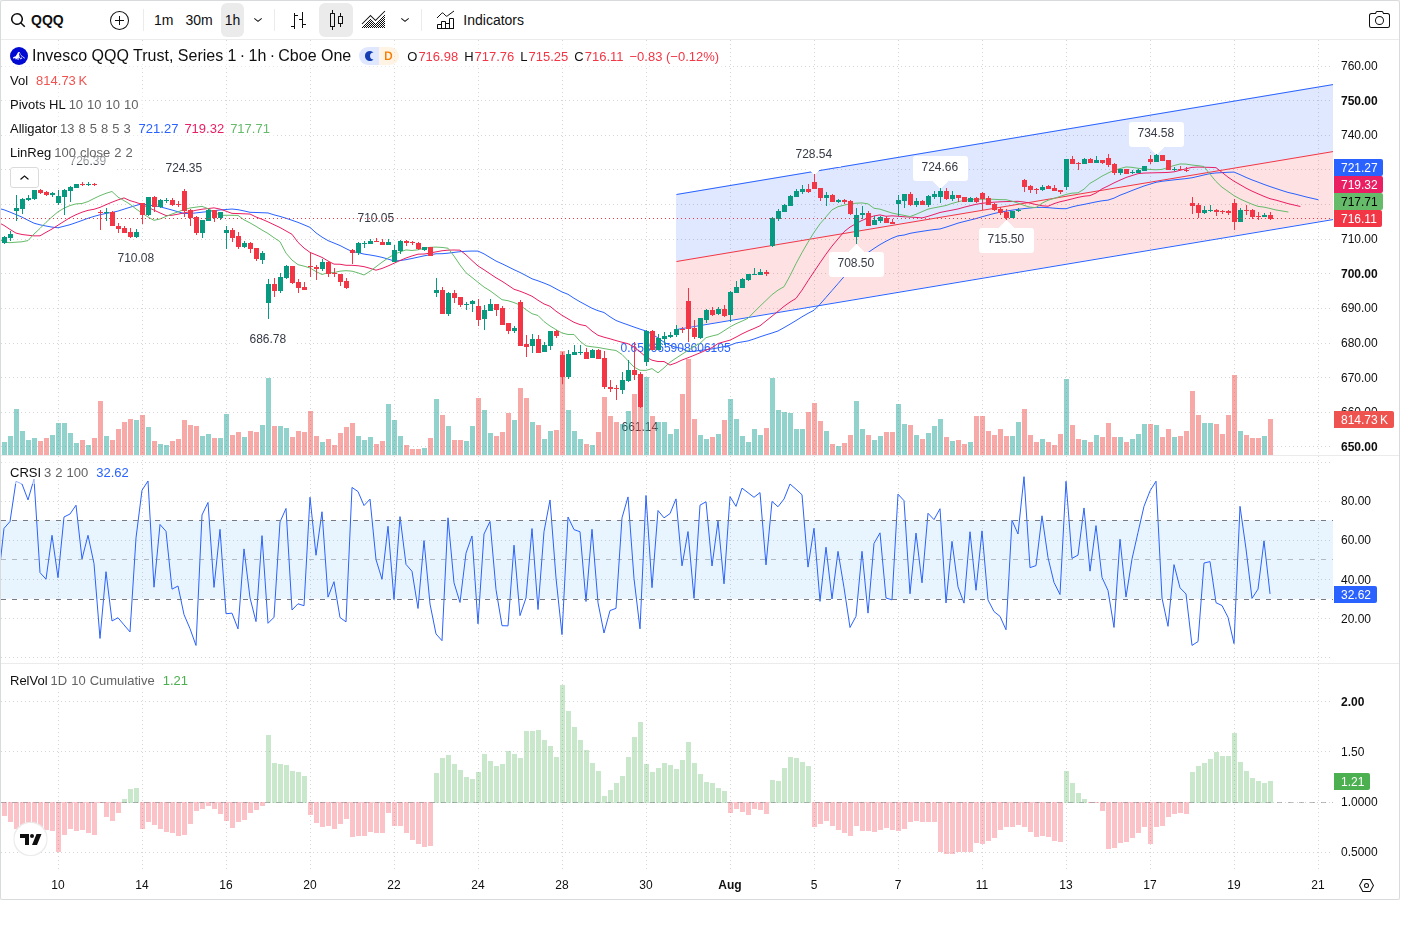Viewport: 1420px width, 950px height.
Task: Add a symbol to compare with plus icon
Action: [x=119, y=20]
